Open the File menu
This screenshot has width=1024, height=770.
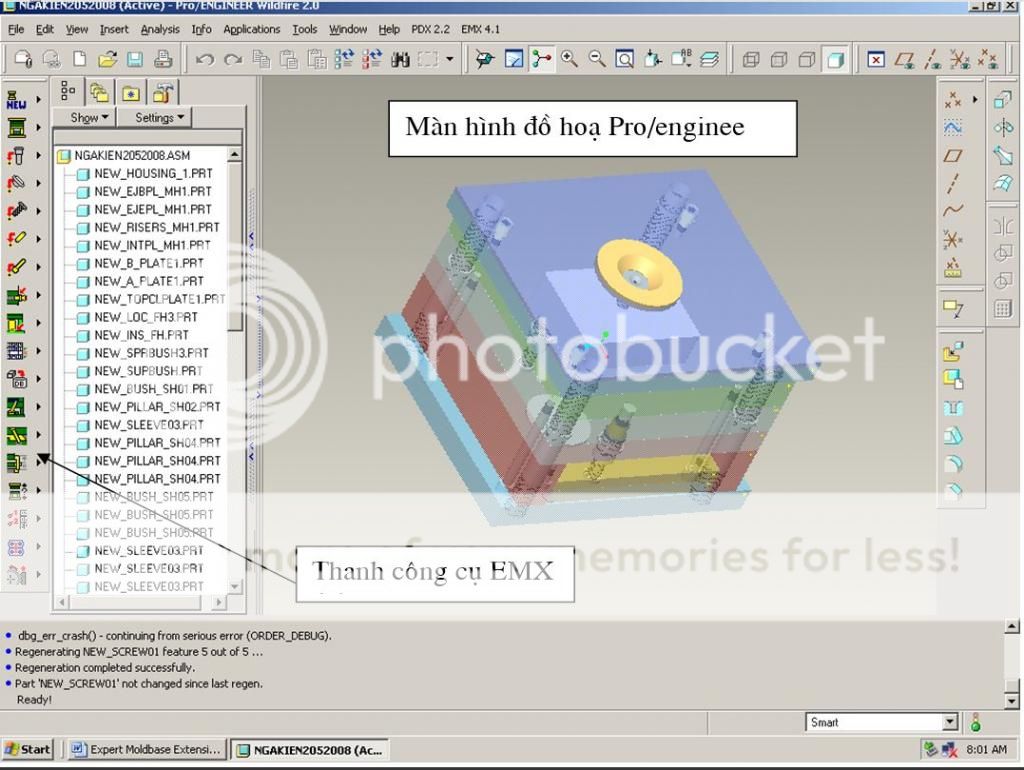[x=16, y=29]
